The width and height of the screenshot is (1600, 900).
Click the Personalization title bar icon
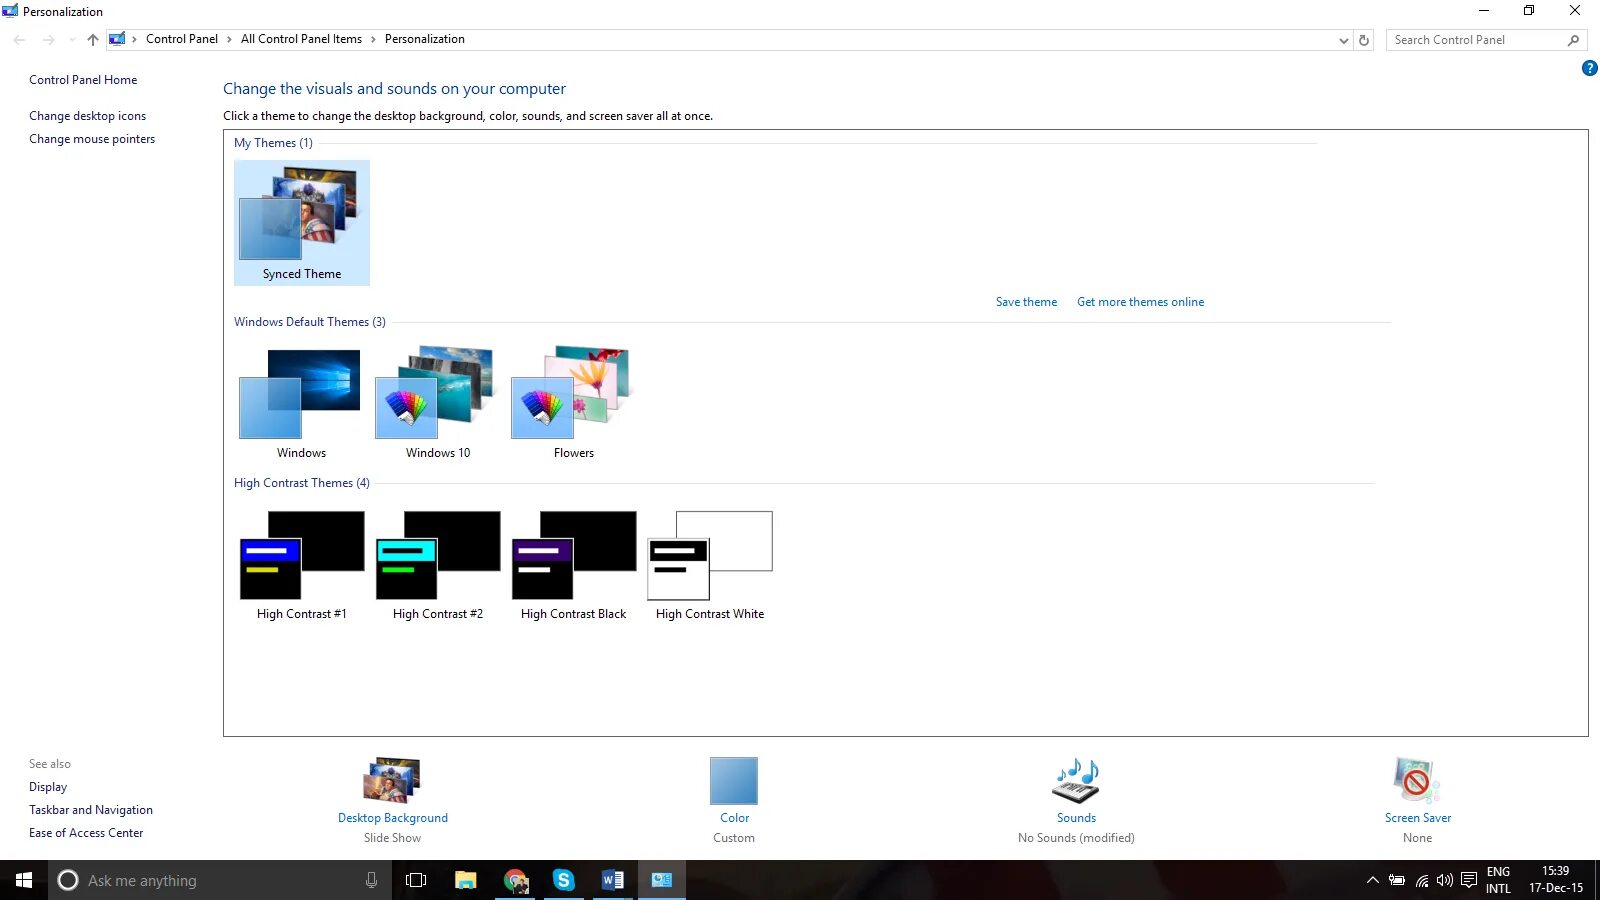point(10,11)
